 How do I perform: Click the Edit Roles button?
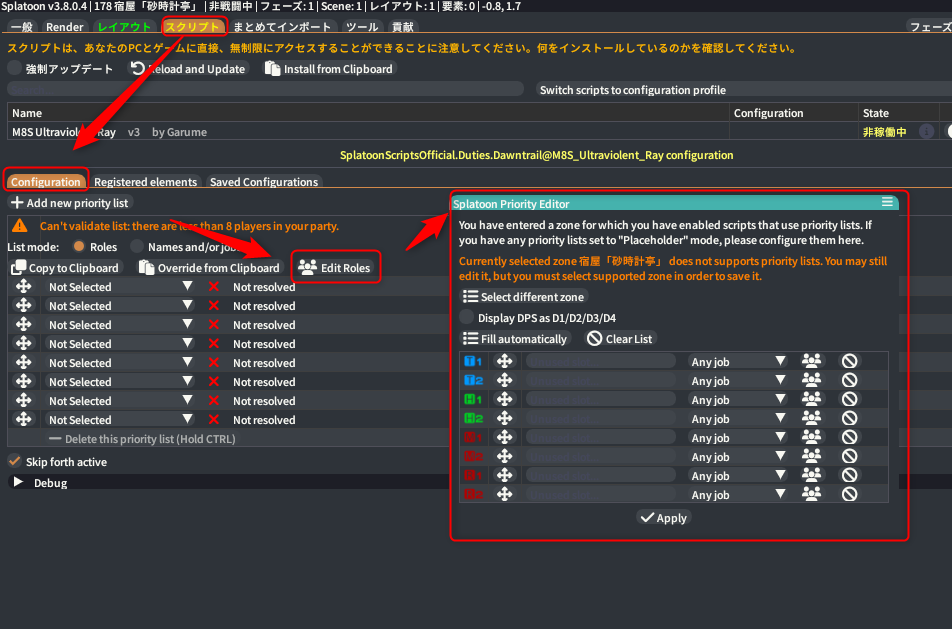point(335,267)
